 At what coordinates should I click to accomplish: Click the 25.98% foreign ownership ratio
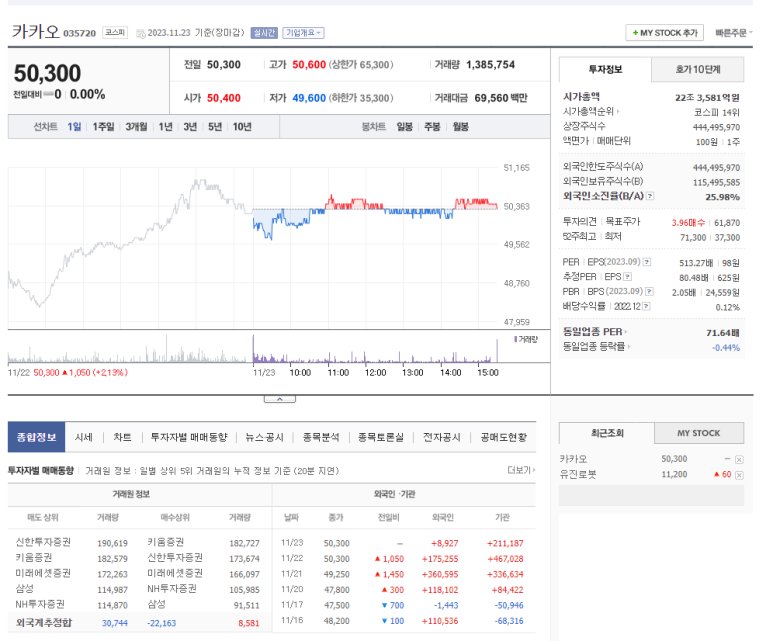tap(722, 197)
